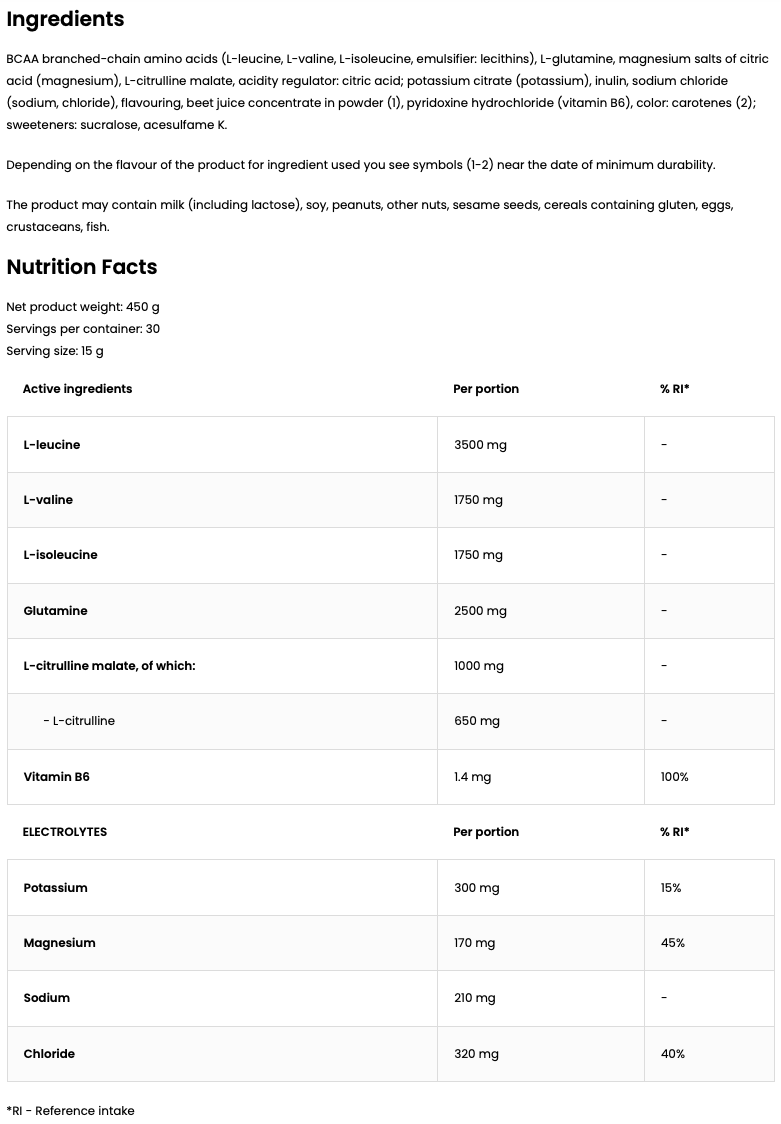
Task: Click the ELECTROLYTES section header
Action: click(x=64, y=832)
